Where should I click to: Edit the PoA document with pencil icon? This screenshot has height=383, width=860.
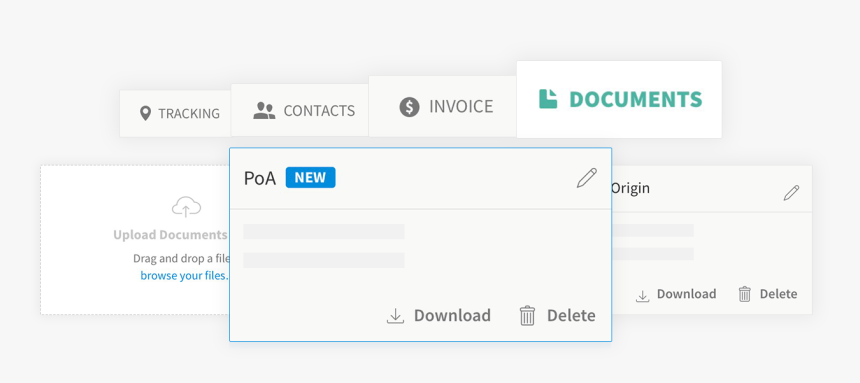[586, 178]
